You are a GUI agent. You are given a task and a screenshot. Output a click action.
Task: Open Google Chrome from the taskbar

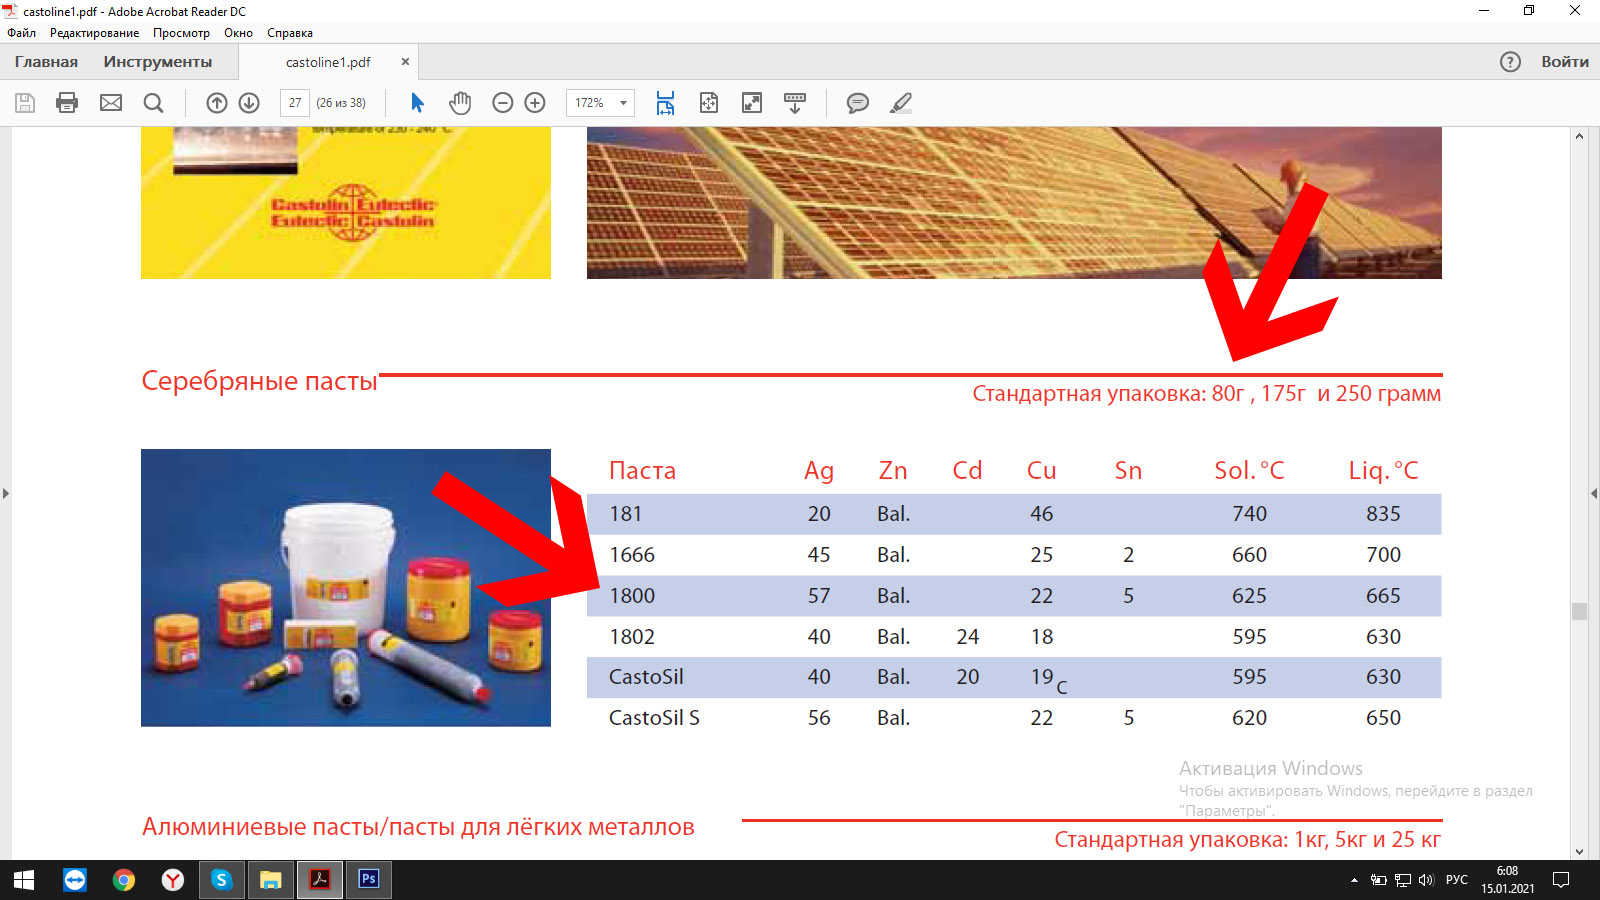(x=124, y=880)
